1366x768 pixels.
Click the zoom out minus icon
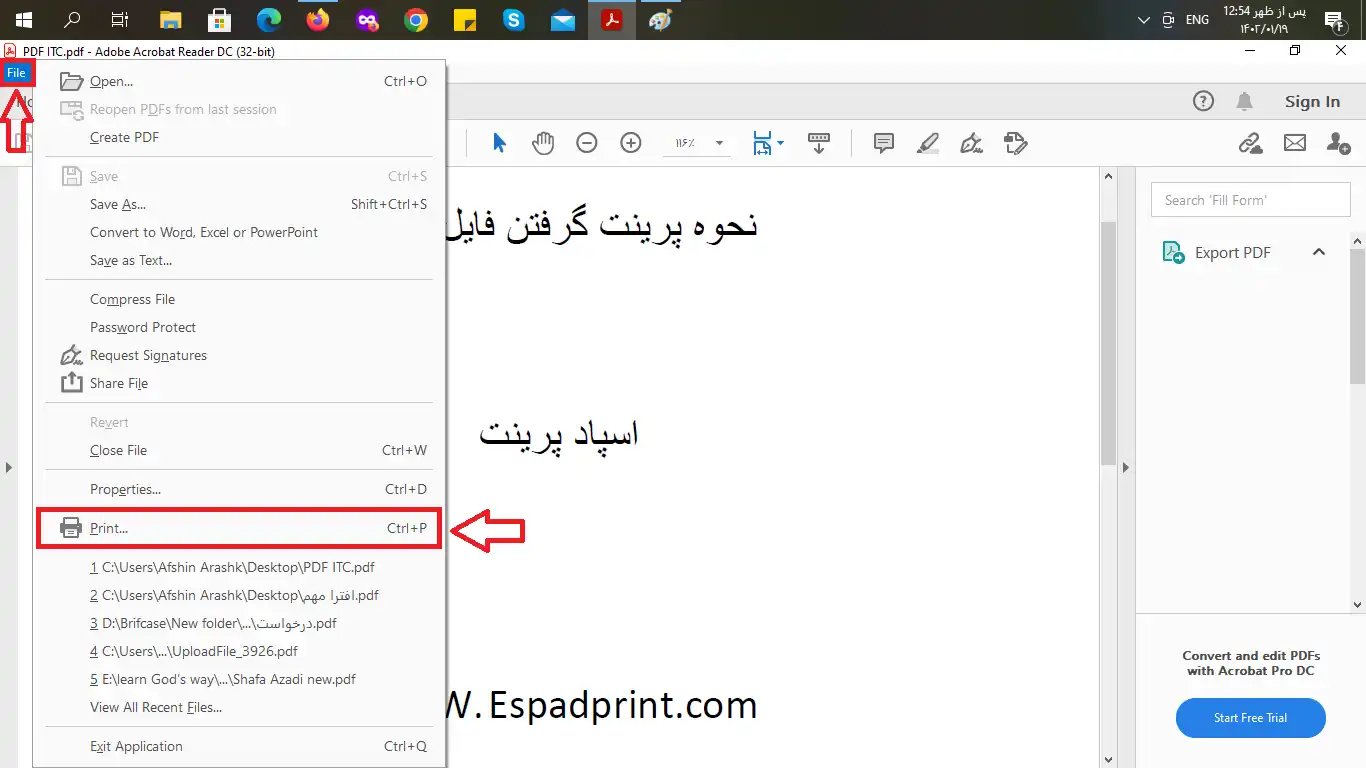coord(587,143)
